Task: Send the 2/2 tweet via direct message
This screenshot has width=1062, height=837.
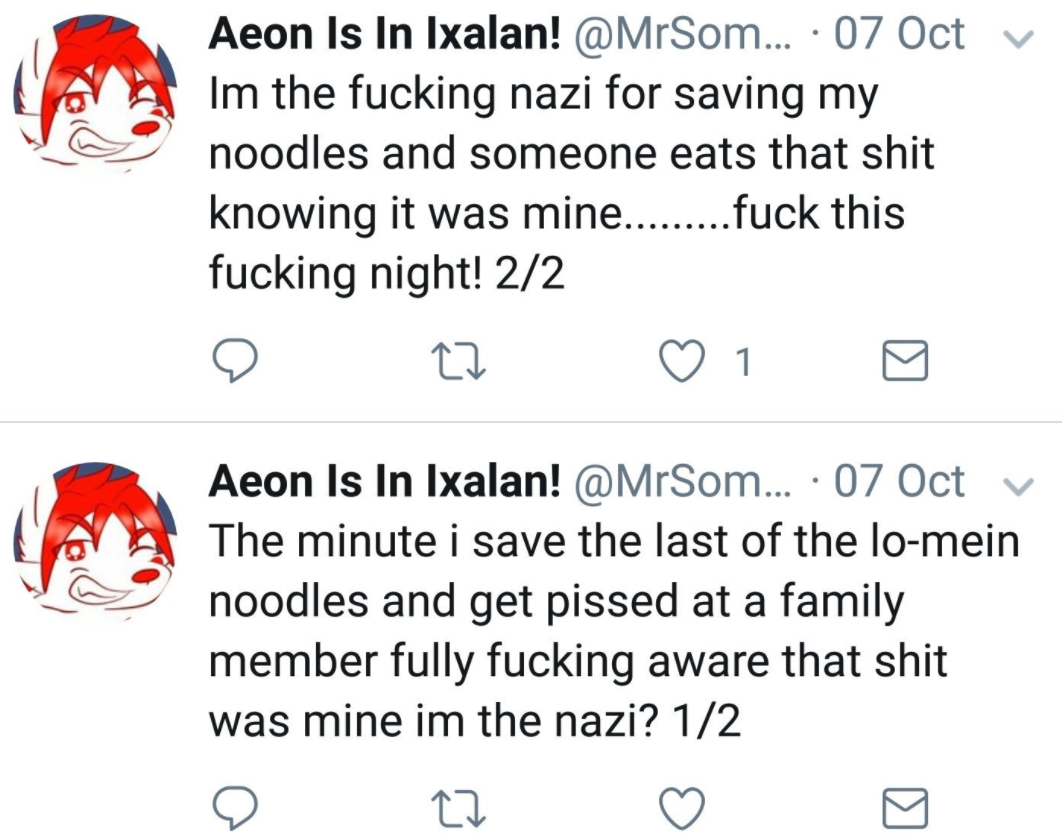Action: pos(905,361)
